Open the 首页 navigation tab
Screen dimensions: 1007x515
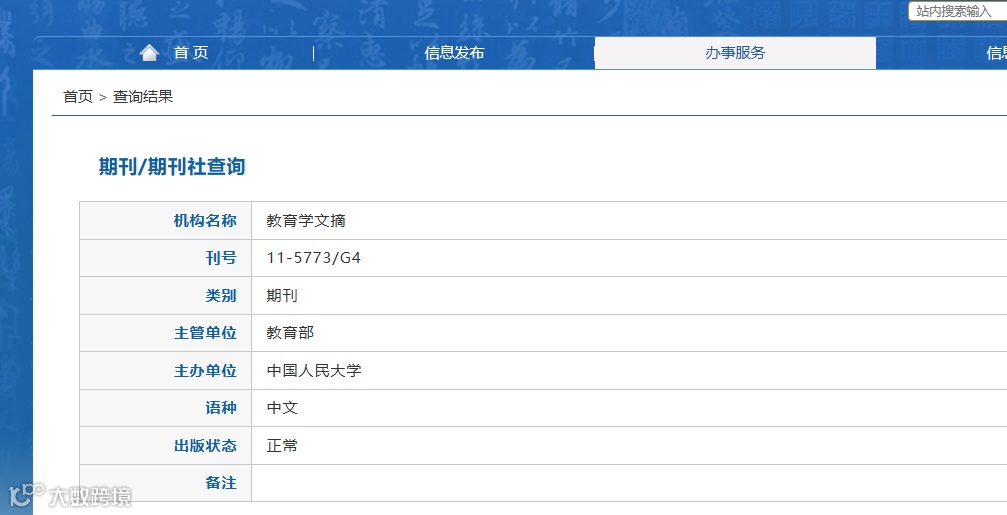pyautogui.click(x=191, y=53)
